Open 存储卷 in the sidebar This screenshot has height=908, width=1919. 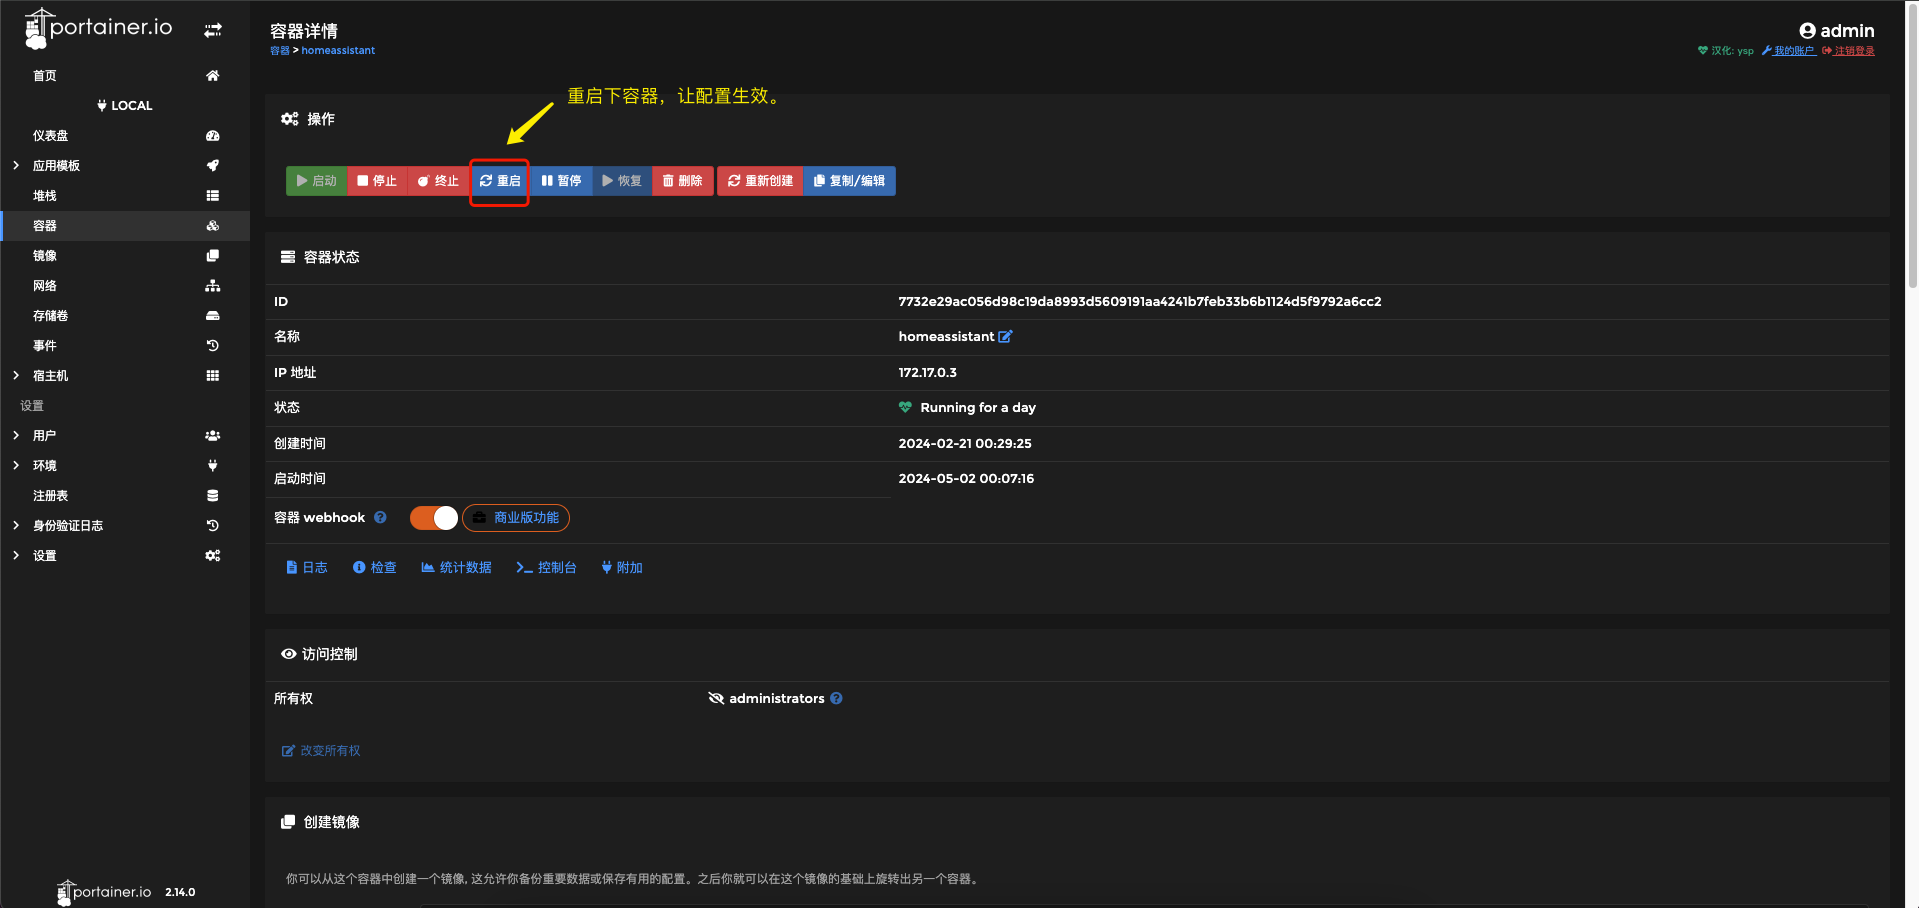click(51, 316)
